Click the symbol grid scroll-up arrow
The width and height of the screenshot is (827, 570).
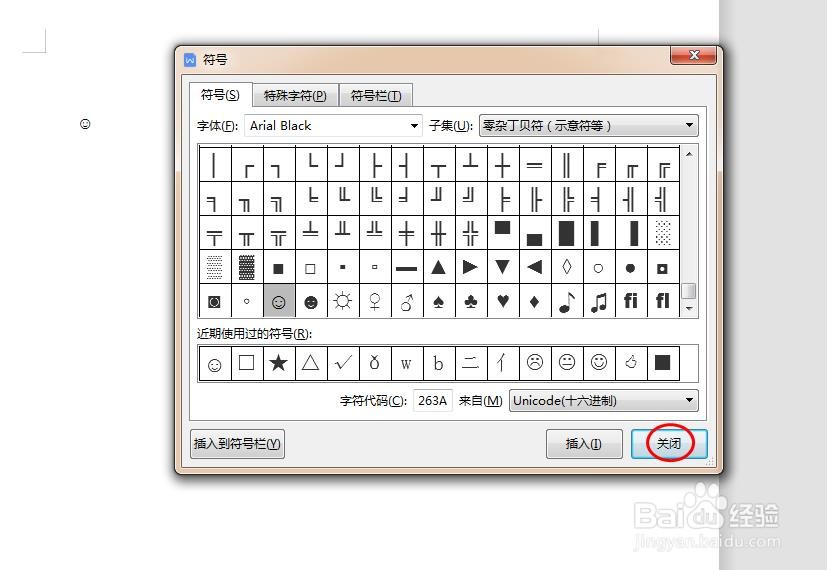689,154
